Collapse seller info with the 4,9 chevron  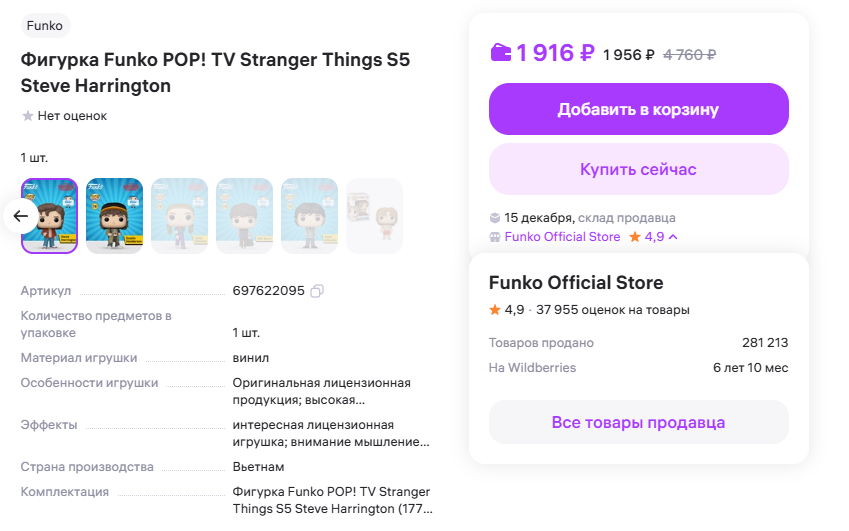[x=673, y=237]
